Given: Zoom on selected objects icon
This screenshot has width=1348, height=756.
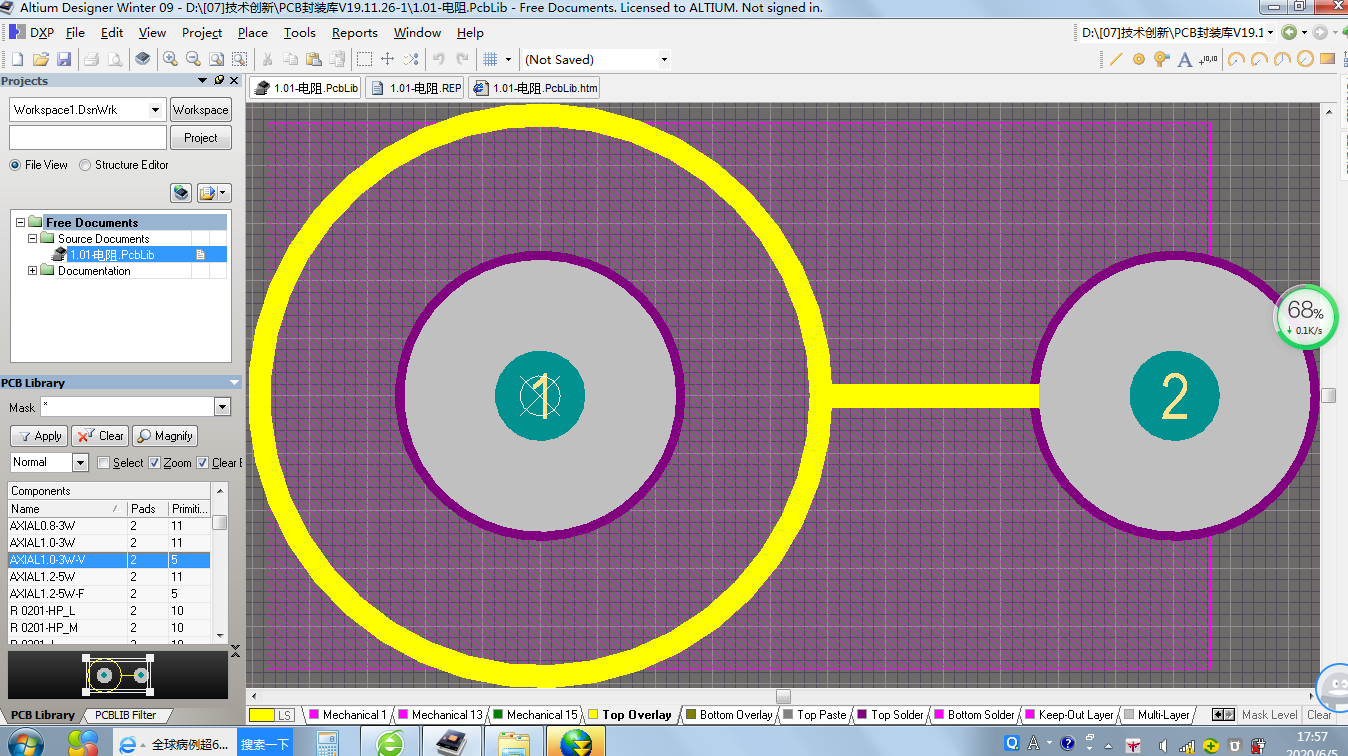Looking at the screenshot, I should [240, 60].
